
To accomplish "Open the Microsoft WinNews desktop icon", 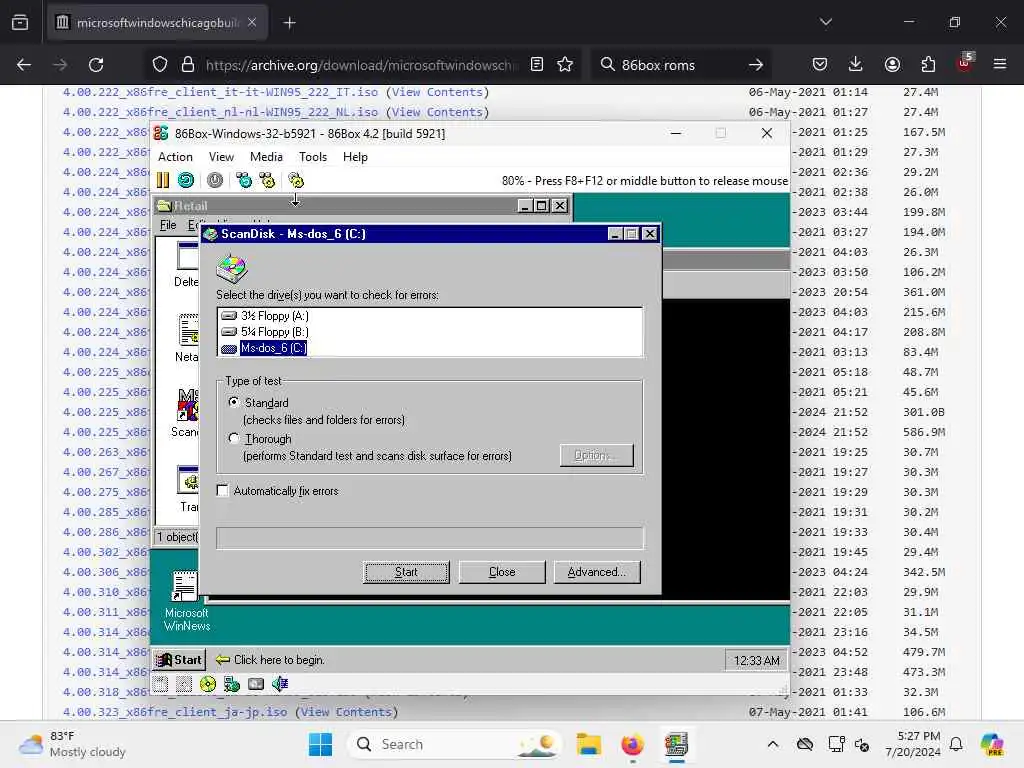I will [186, 601].
